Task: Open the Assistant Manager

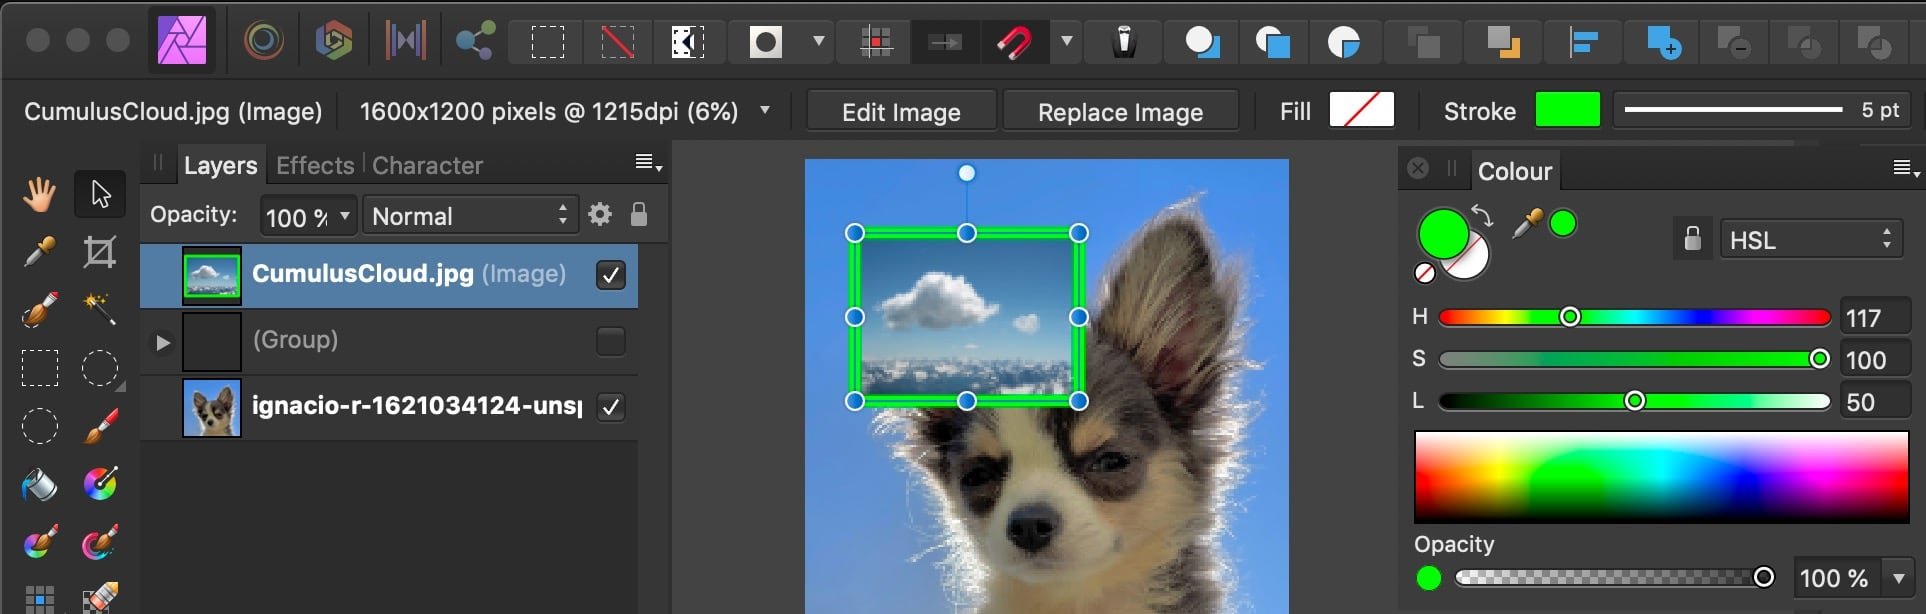Action: 1125,42
